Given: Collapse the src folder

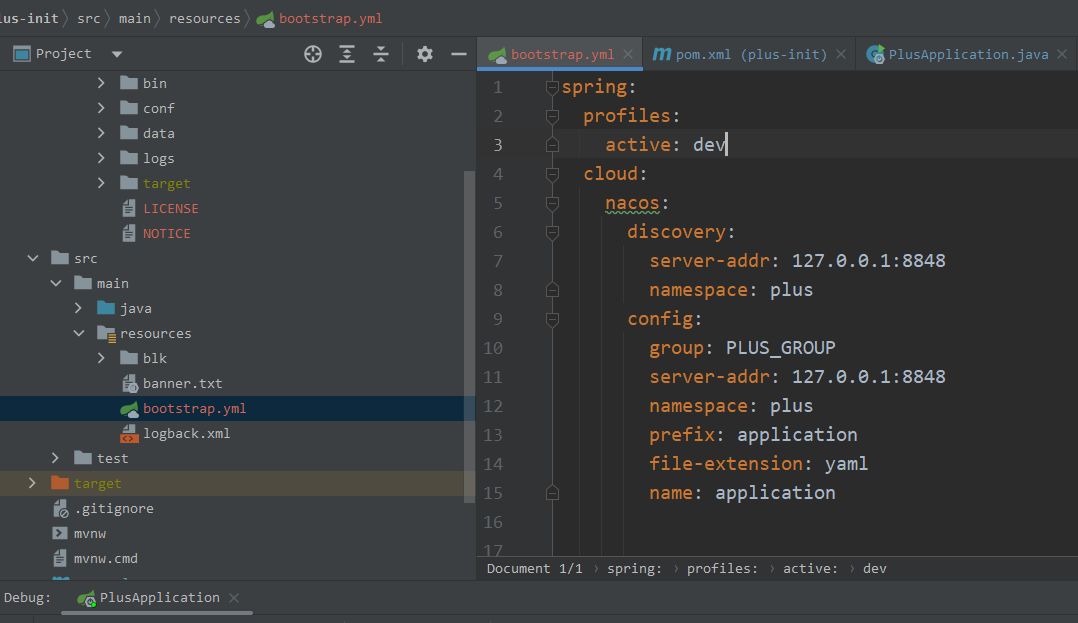Looking at the screenshot, I should [32, 259].
